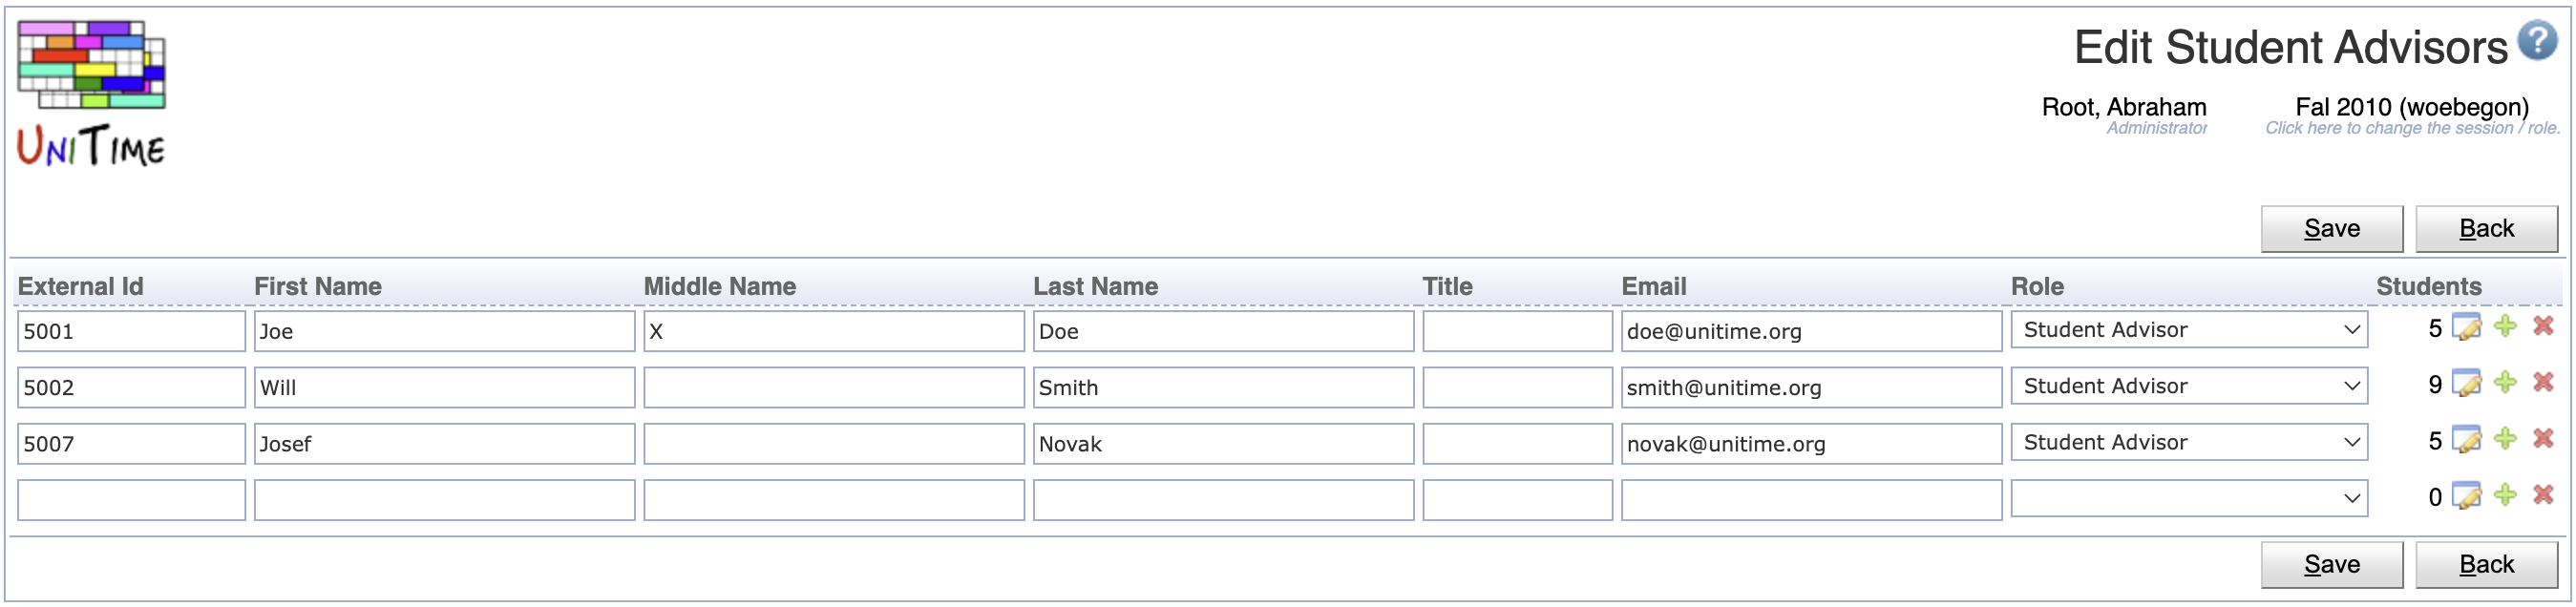The width and height of the screenshot is (2576, 607).
Task: Edit students for Will Smith
Action: tap(2467, 384)
